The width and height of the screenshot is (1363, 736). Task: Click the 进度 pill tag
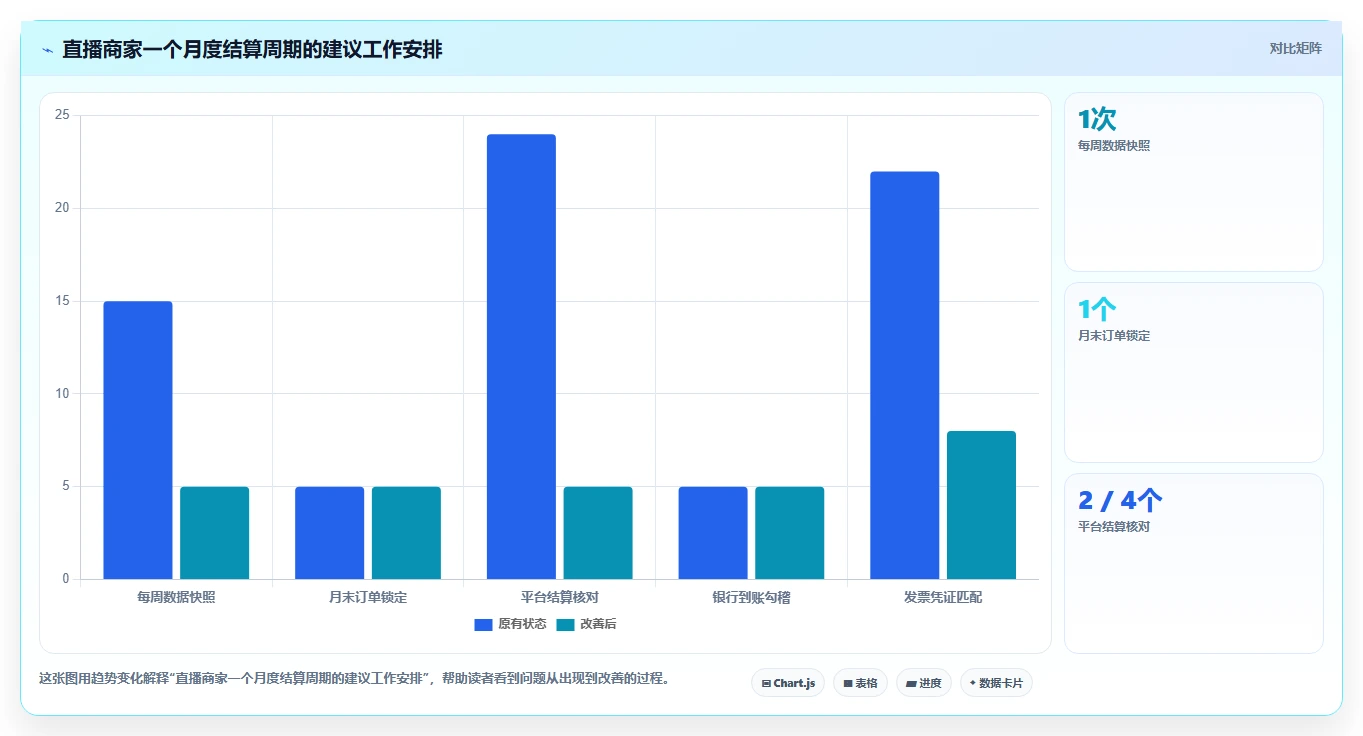click(x=924, y=683)
